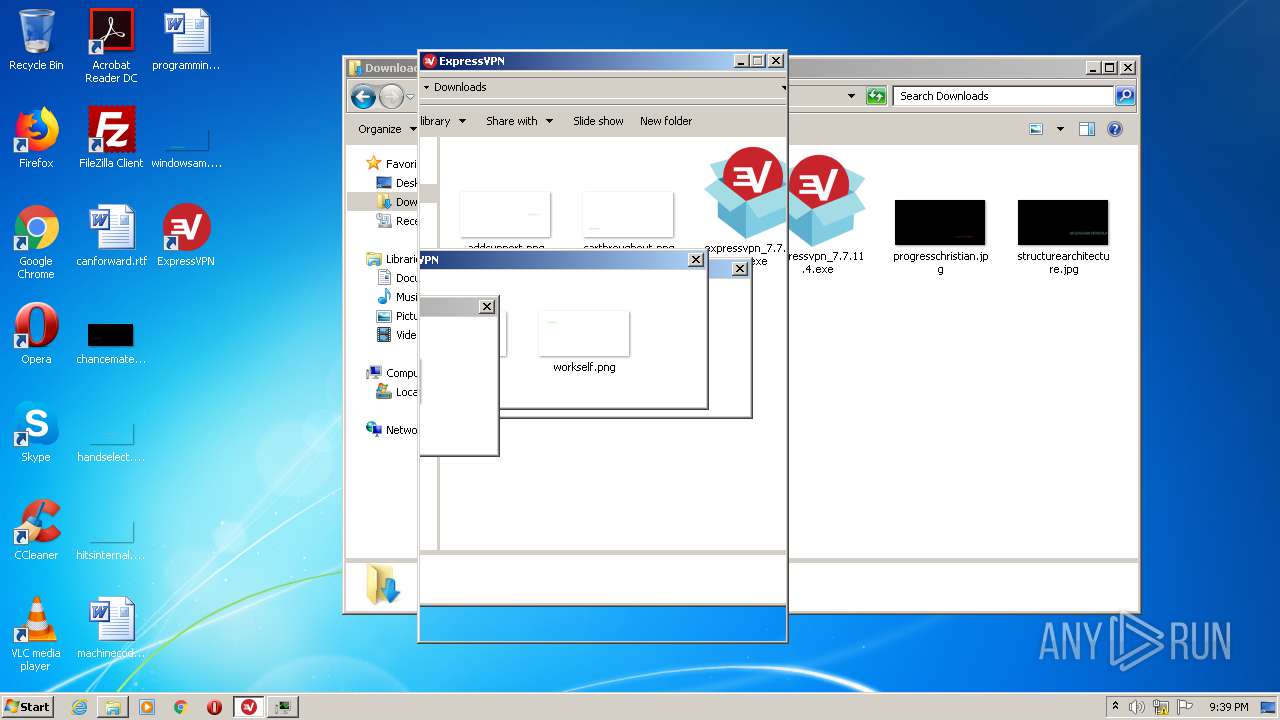Open the Firefox desktop shortcut

36,138
